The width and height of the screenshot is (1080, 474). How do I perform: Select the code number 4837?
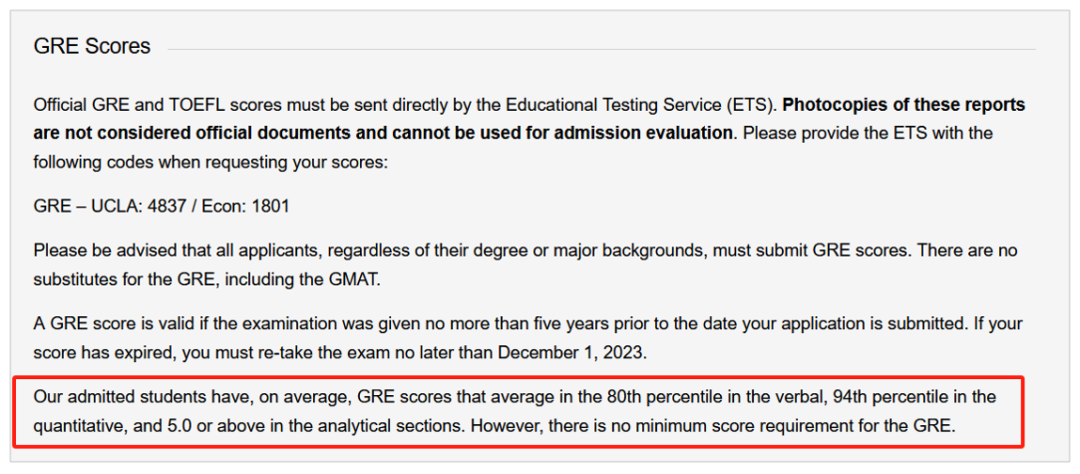[x=167, y=207]
